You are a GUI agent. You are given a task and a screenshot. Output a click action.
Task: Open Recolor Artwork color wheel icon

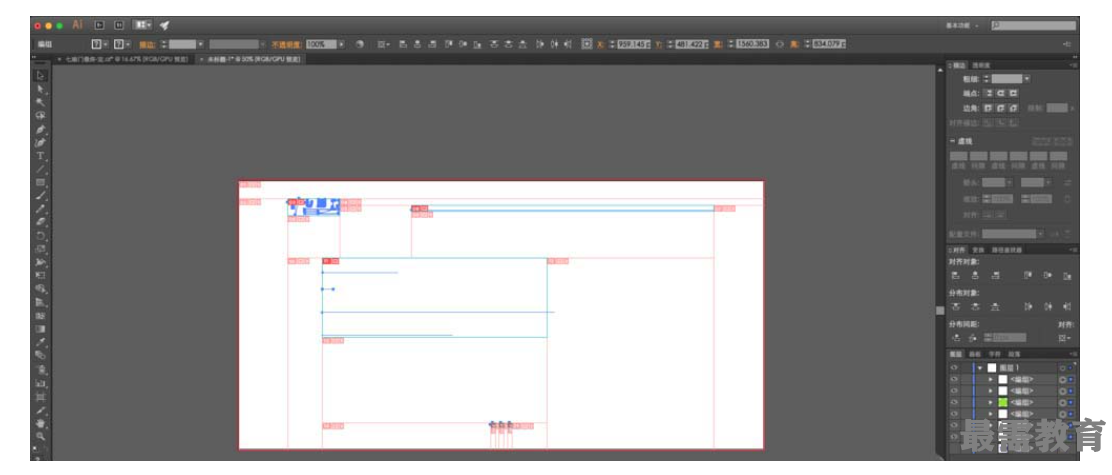tap(360, 44)
